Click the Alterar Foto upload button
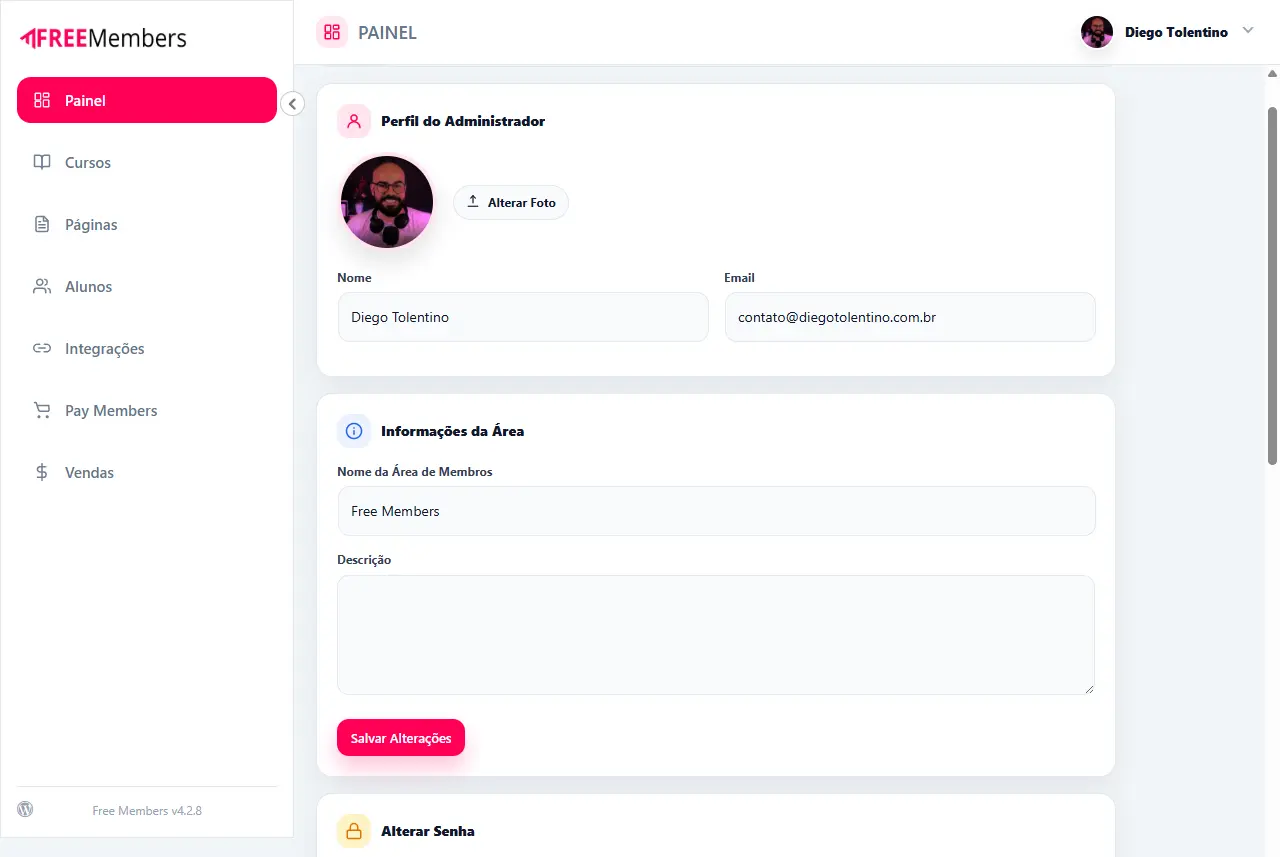The height and width of the screenshot is (857, 1280). tap(511, 202)
